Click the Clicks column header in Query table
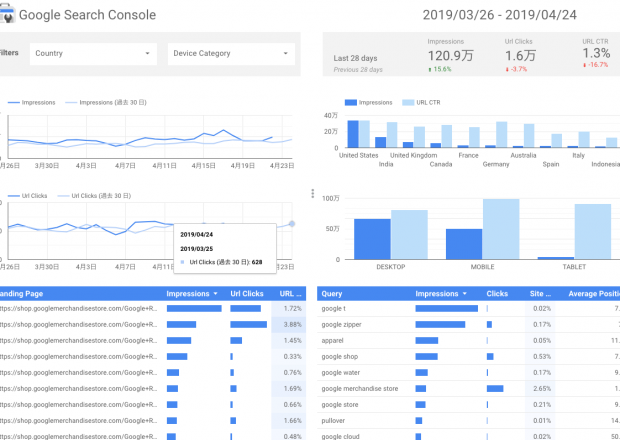This screenshot has width=620, height=440. tap(497, 294)
